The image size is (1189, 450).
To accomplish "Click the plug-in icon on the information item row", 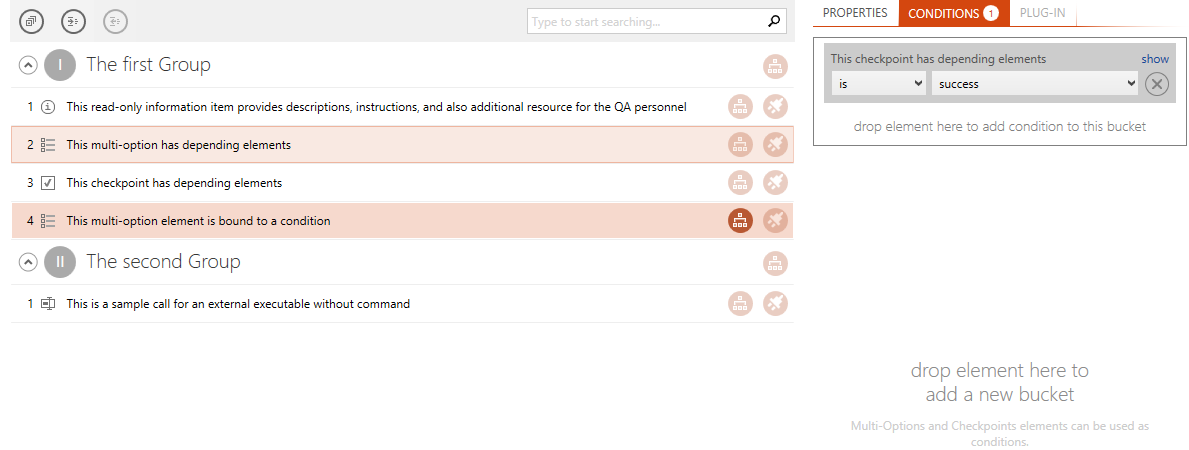I will click(x=775, y=107).
